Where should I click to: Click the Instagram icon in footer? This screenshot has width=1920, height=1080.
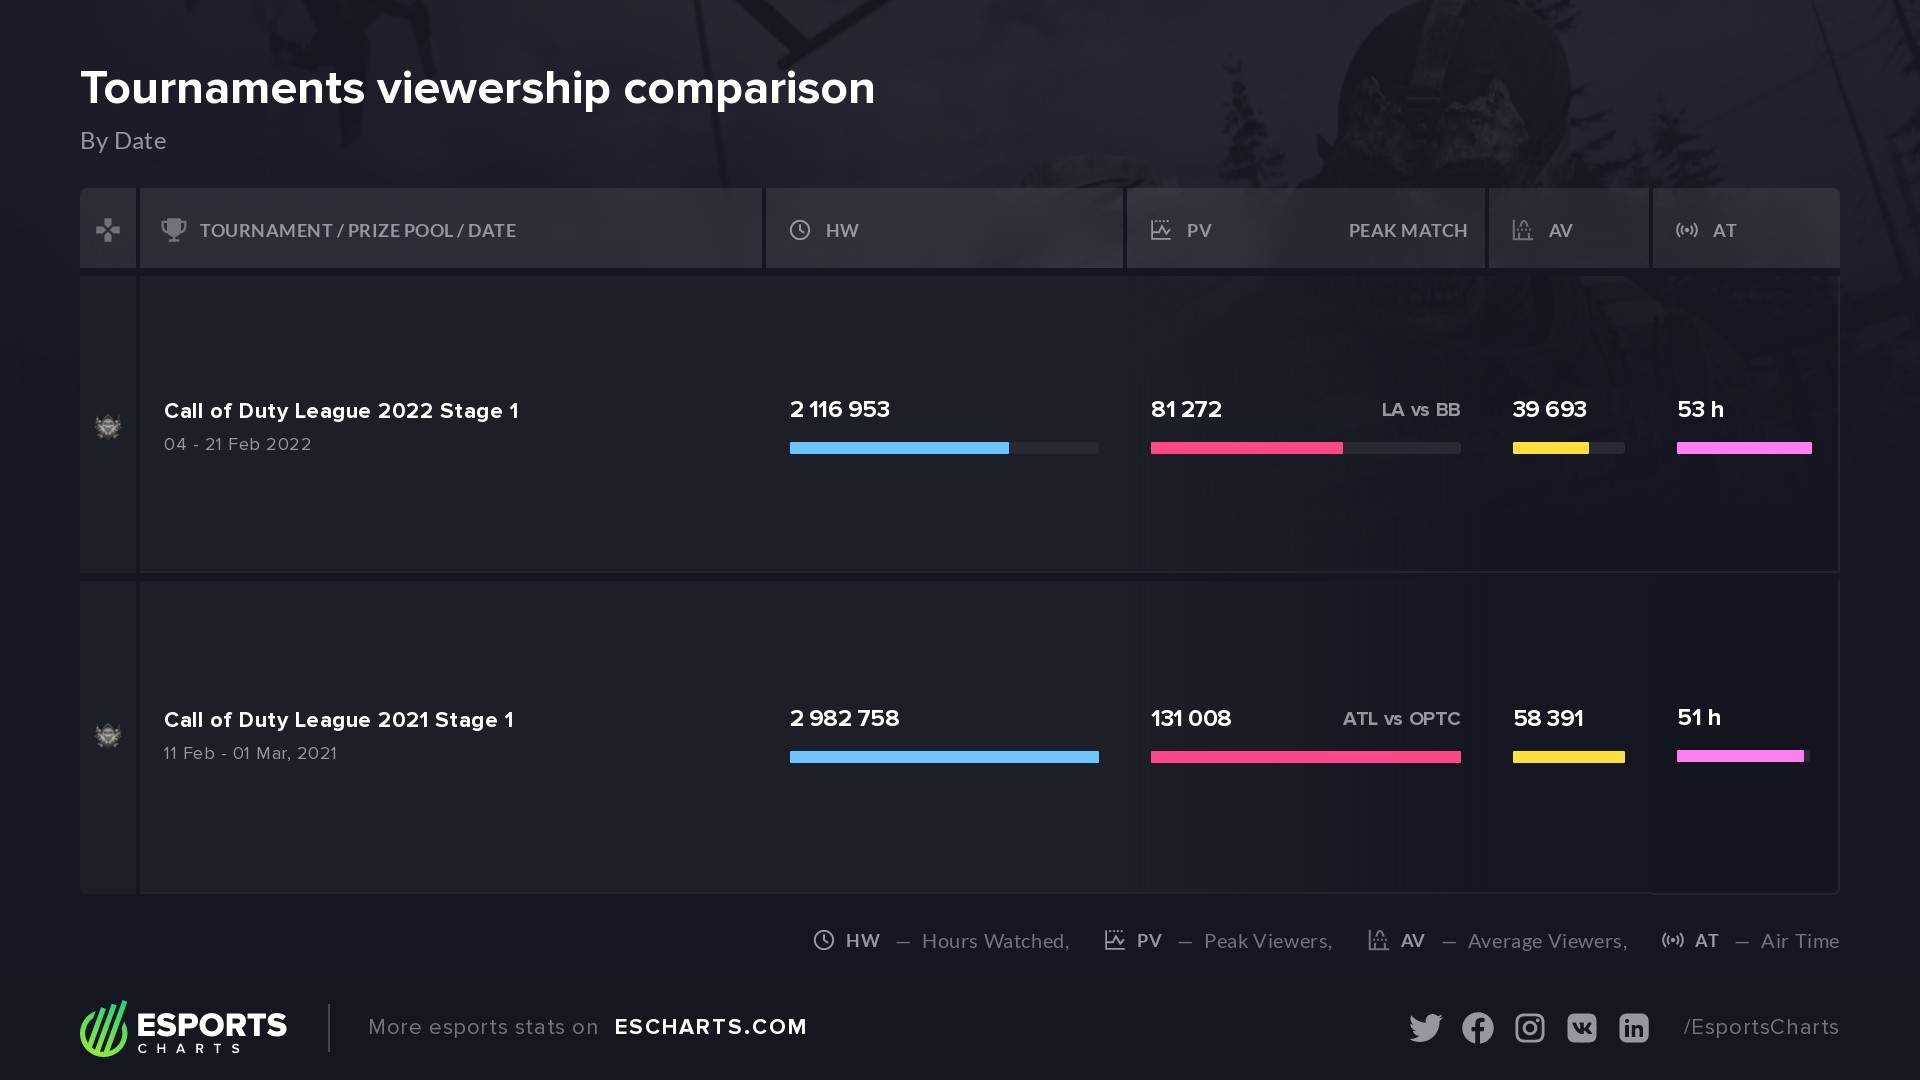[1529, 1028]
